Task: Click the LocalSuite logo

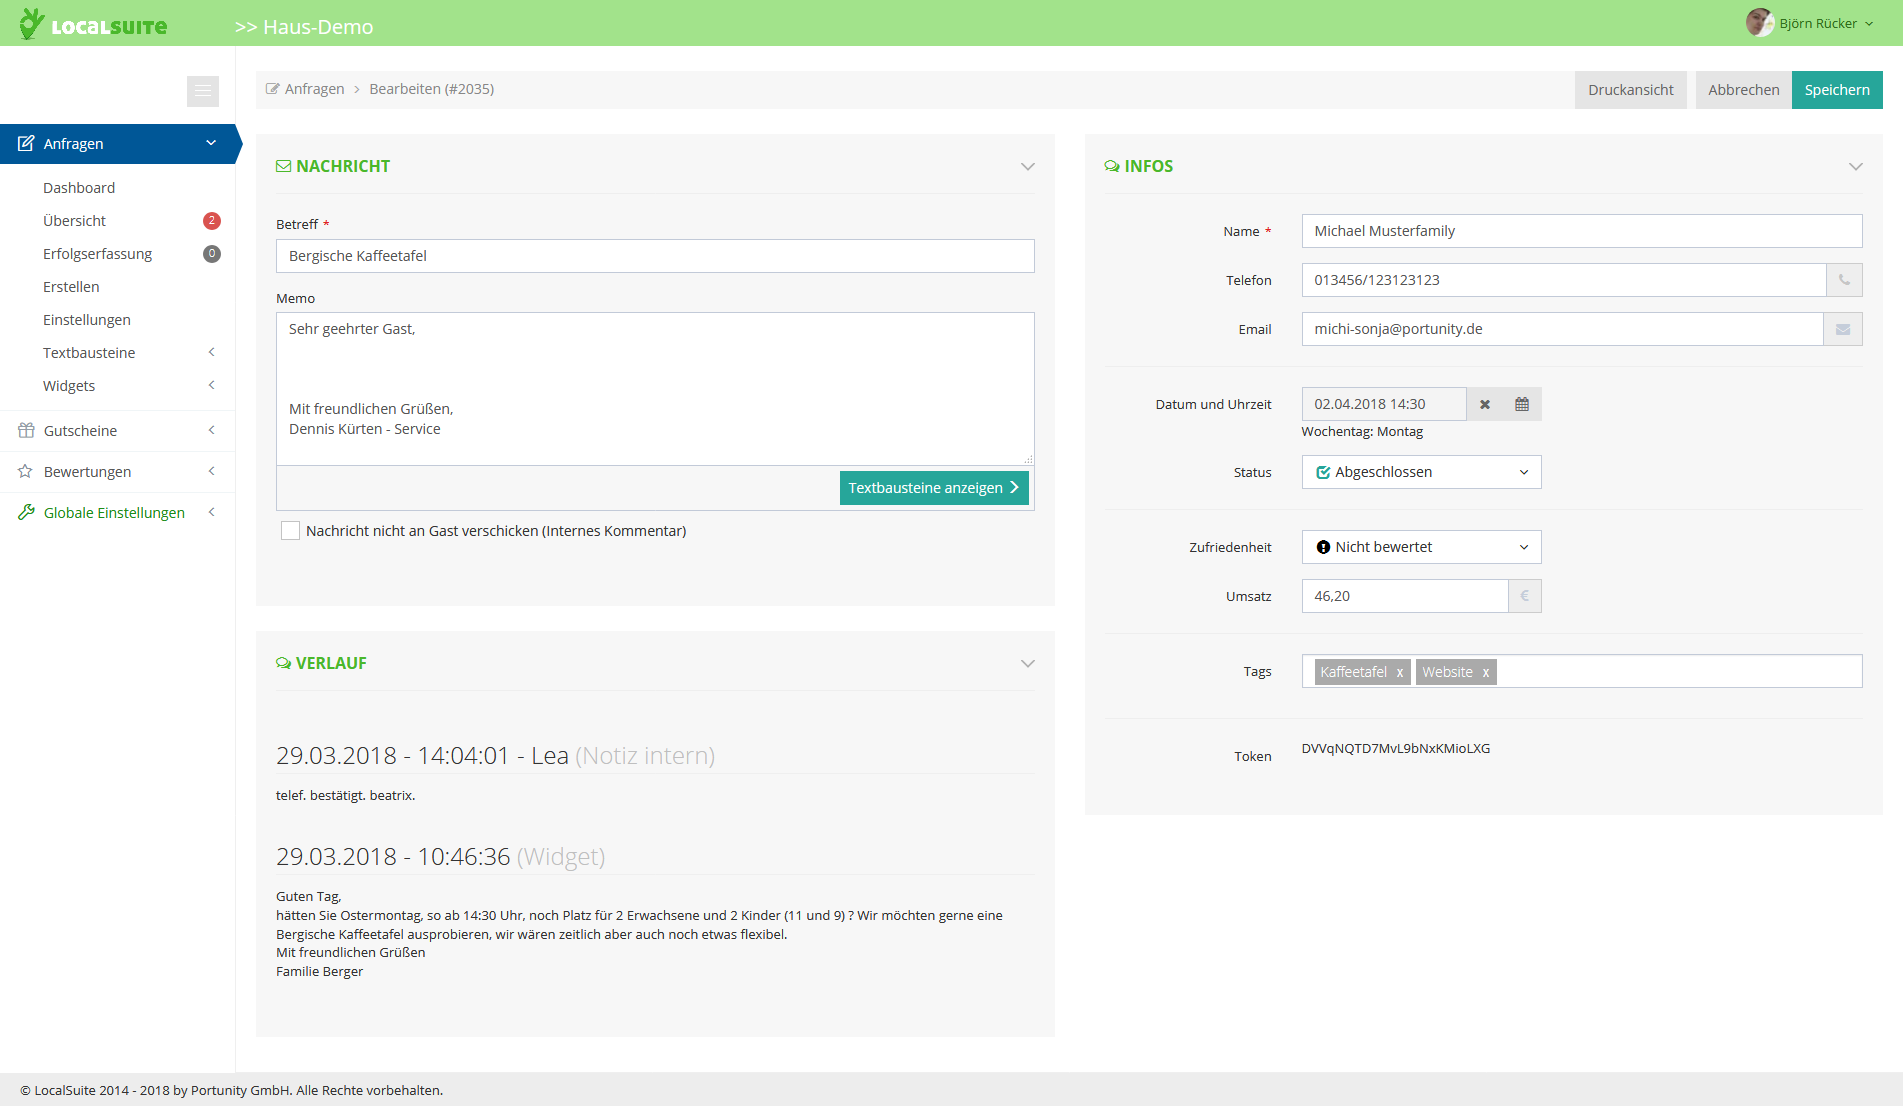Action: click(x=94, y=24)
